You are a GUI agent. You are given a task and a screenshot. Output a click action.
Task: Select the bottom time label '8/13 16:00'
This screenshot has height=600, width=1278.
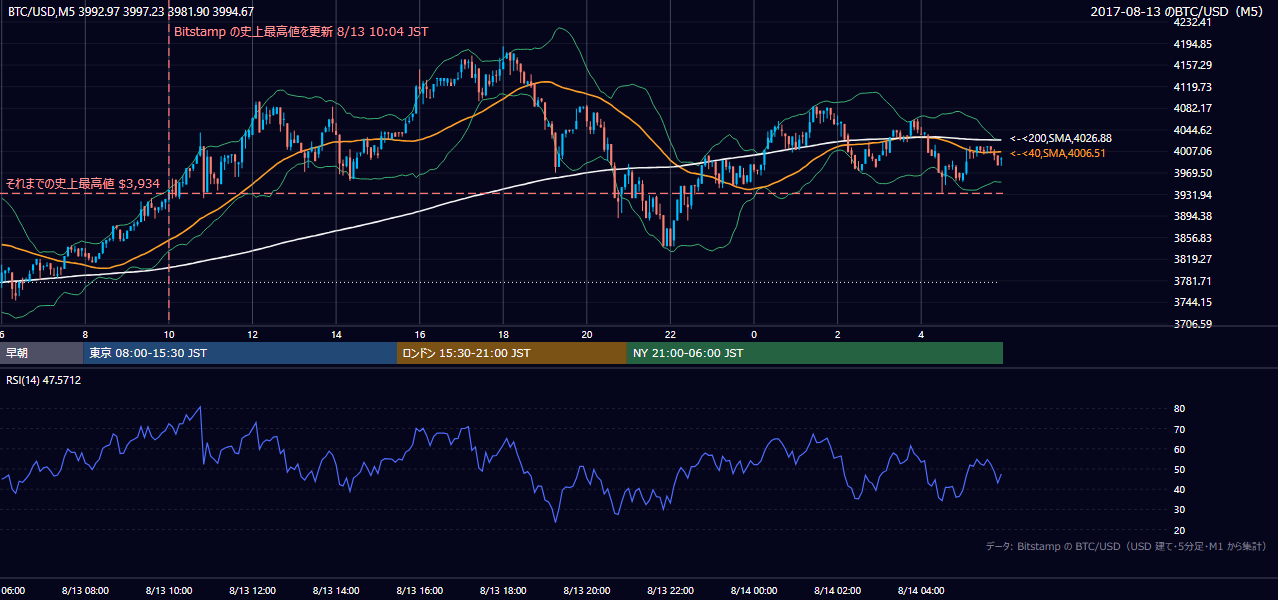(419, 591)
